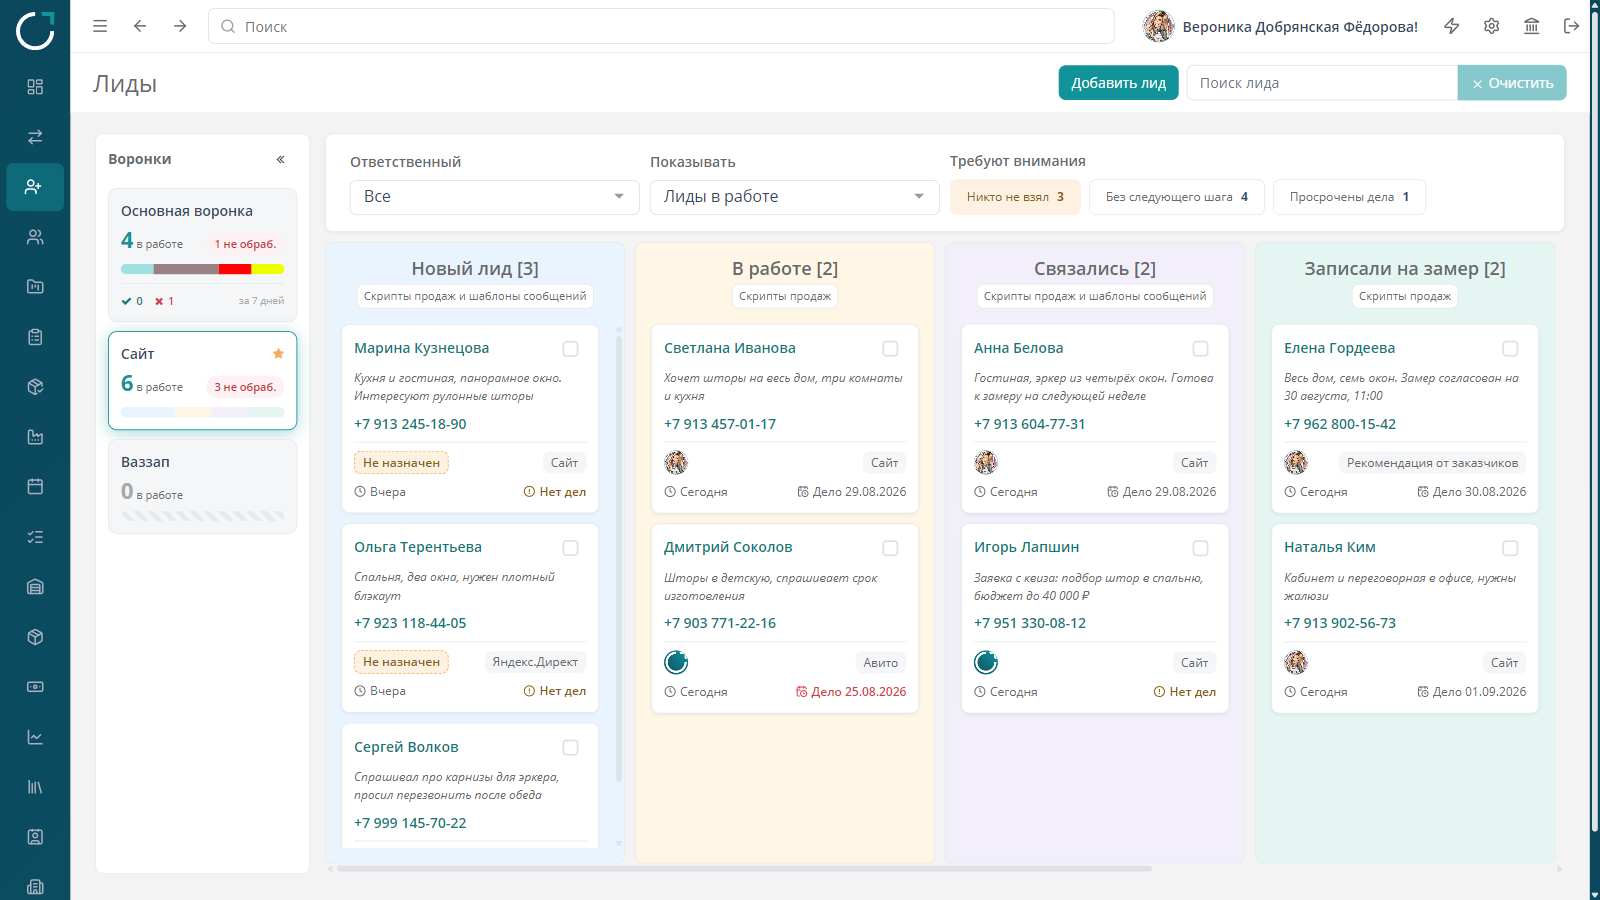Click the bank building icon in header
Image resolution: width=1600 pixels, height=900 pixels.
[1532, 26]
